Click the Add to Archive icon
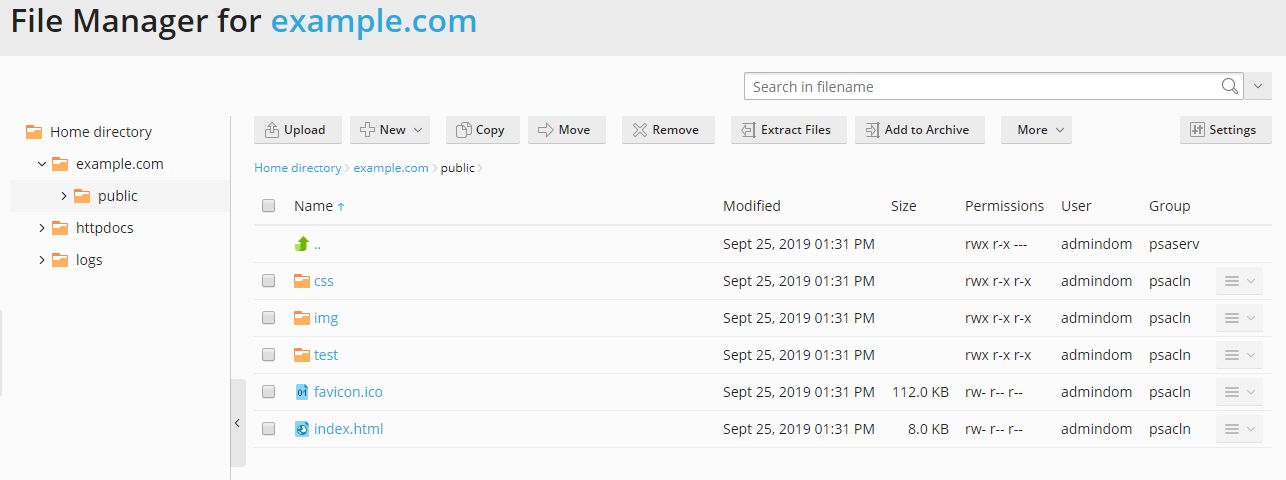1286x480 pixels. click(x=872, y=130)
